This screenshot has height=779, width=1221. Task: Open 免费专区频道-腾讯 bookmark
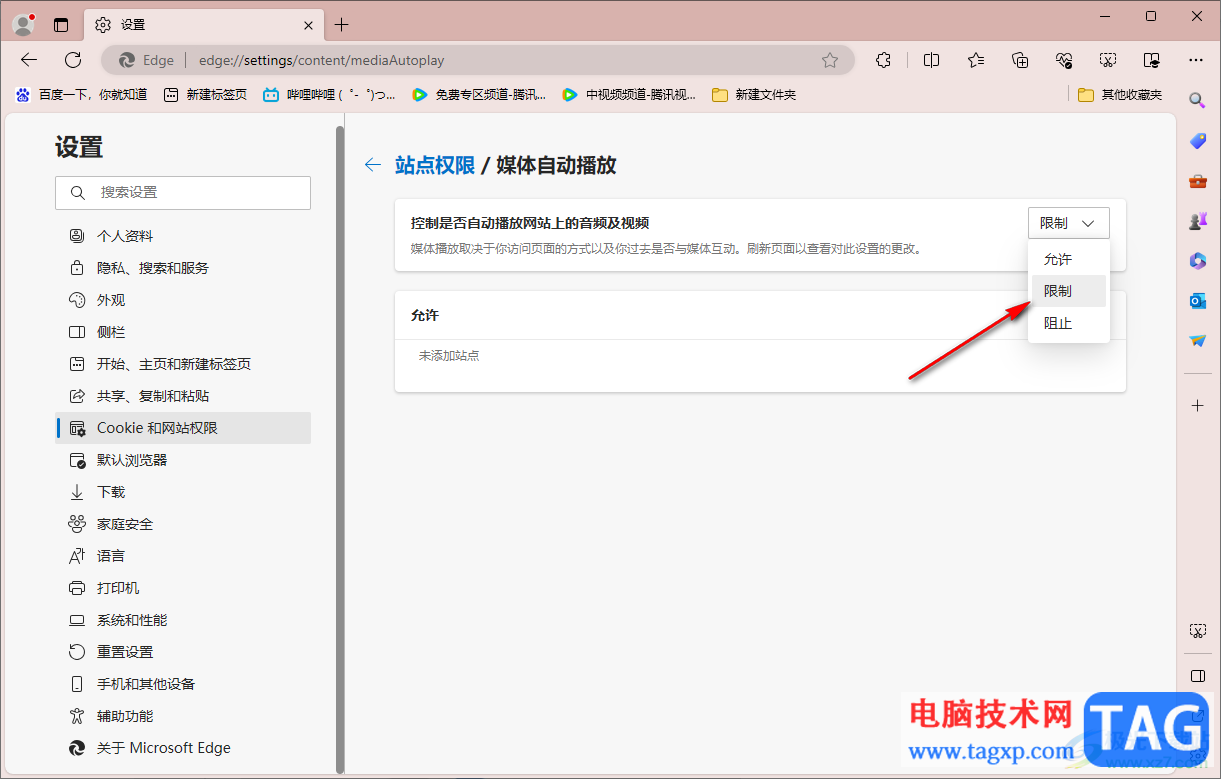tap(479, 95)
